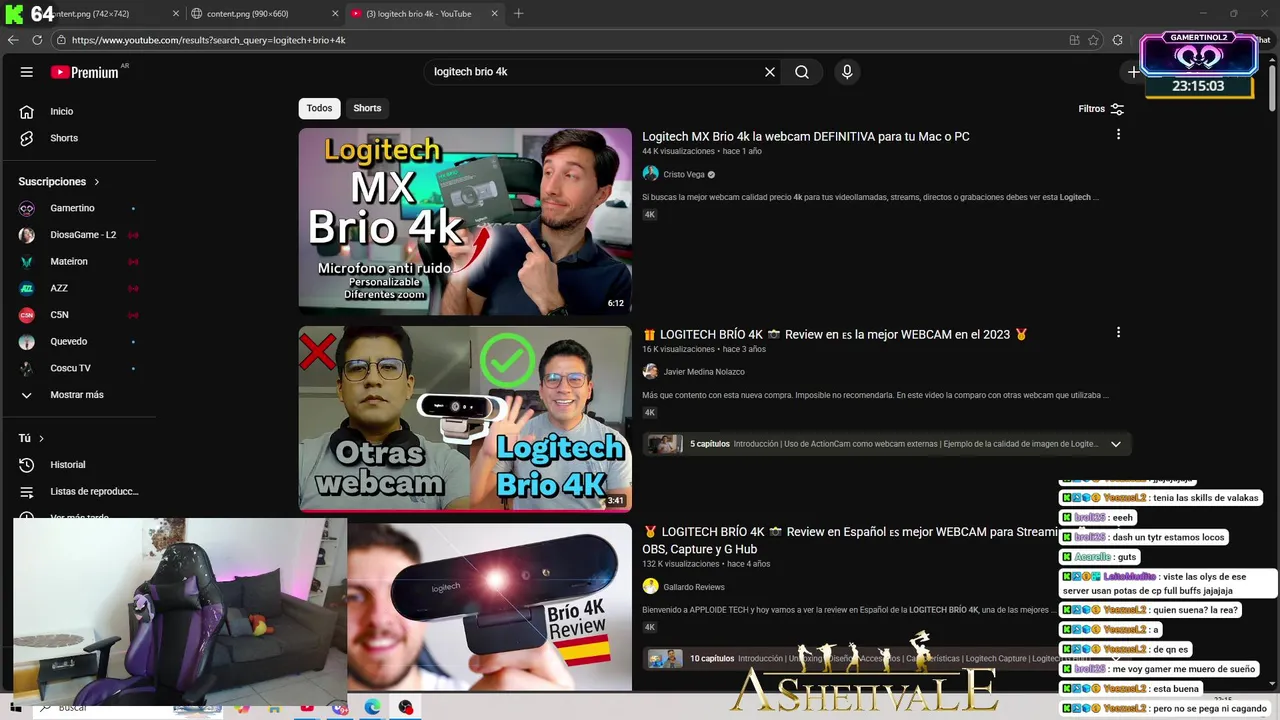Open the Cristo Vega channel link

[684, 174]
